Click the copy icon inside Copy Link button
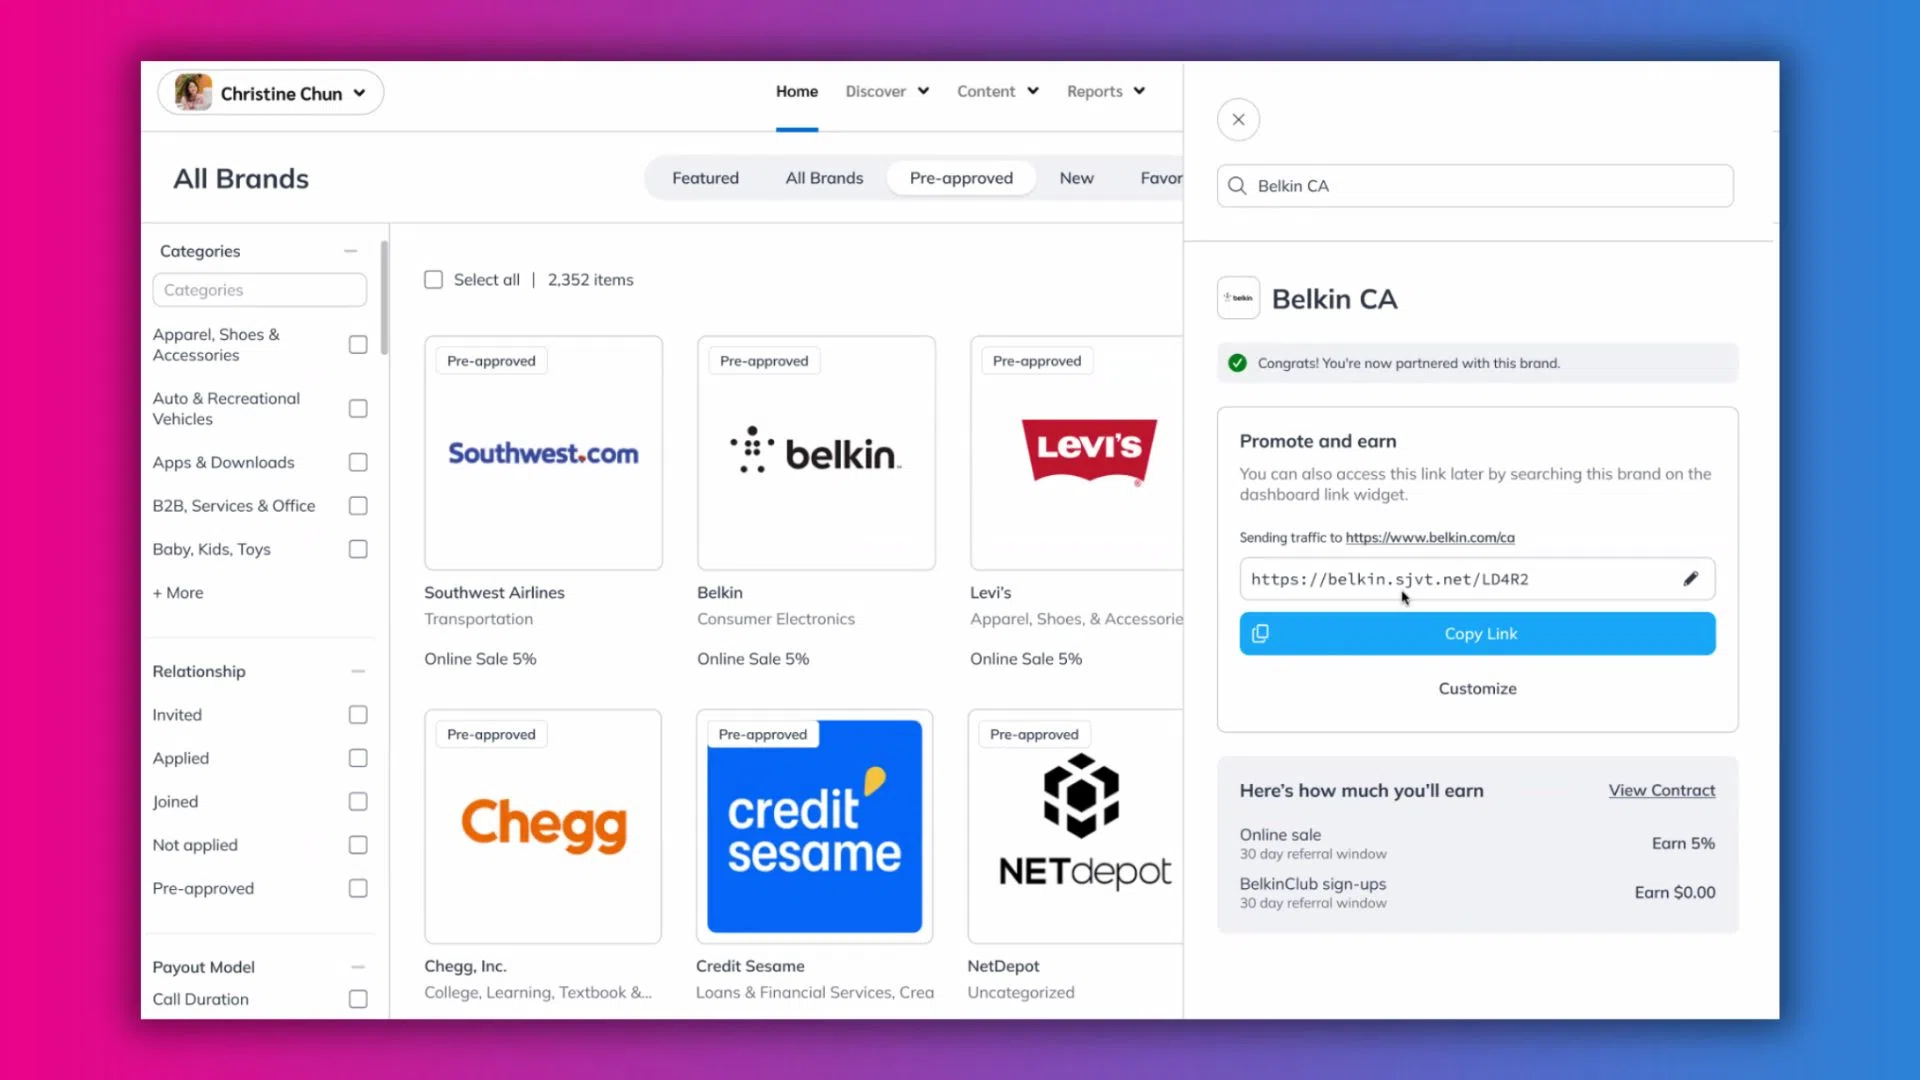 1260,633
